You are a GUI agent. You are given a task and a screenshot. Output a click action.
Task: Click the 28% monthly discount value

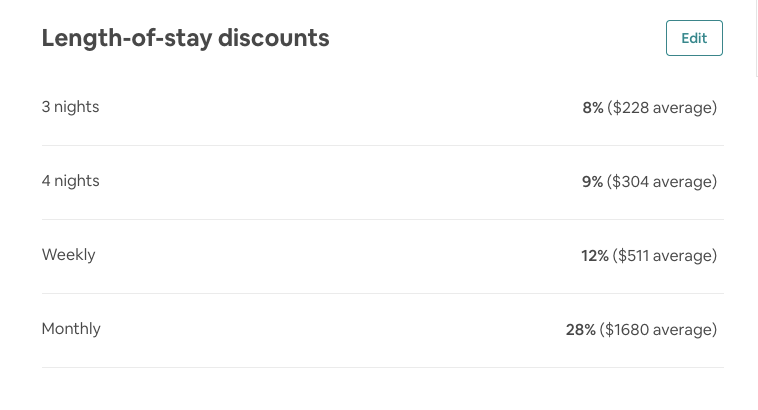coord(581,330)
